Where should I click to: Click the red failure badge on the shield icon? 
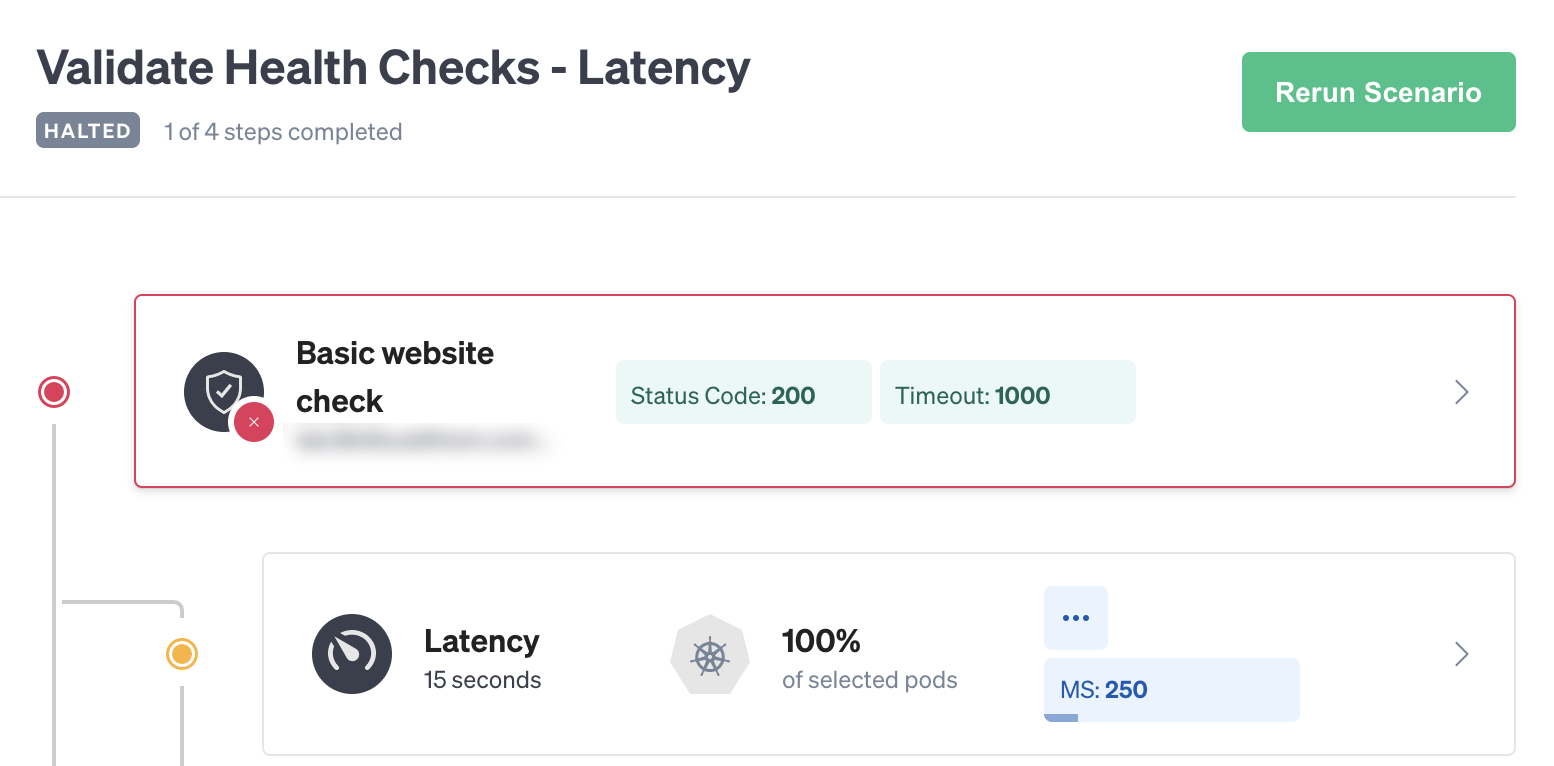(254, 422)
